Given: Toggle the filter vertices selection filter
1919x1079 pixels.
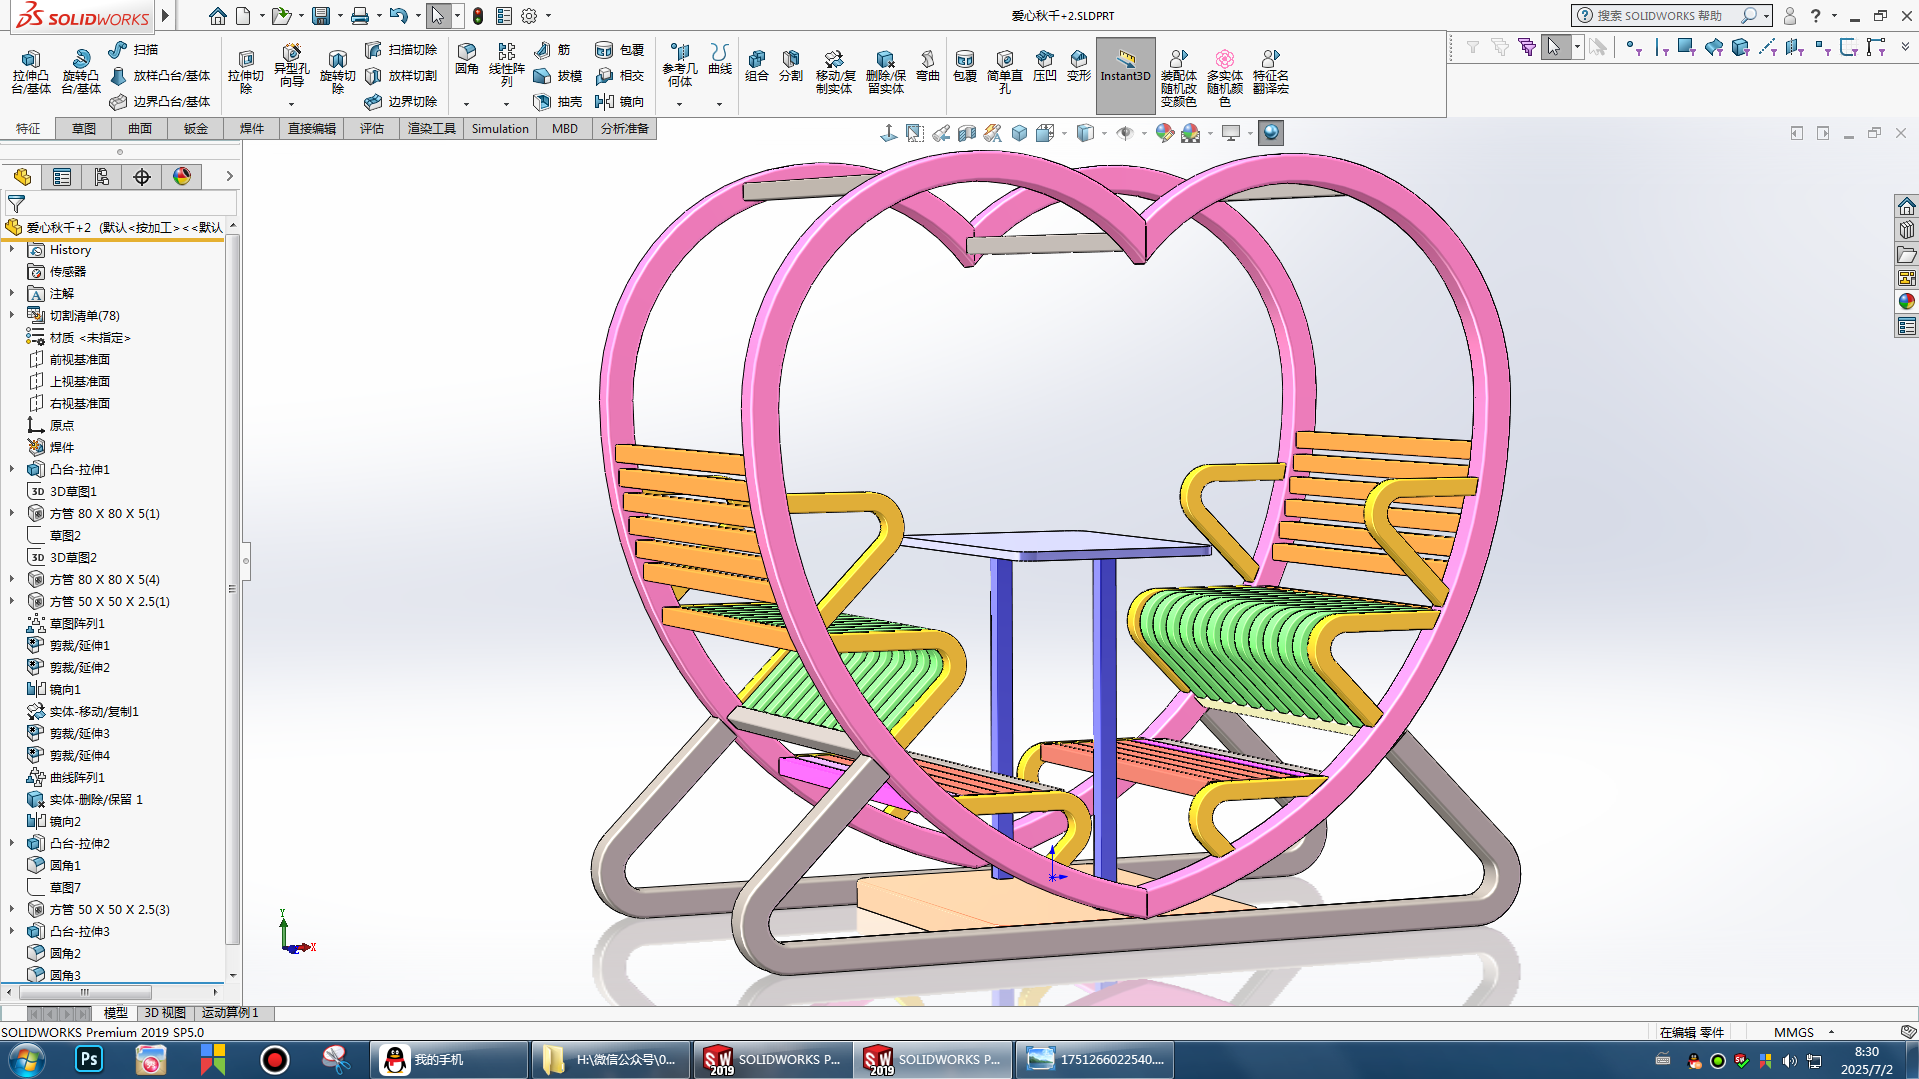Looking at the screenshot, I should (x=1632, y=47).
